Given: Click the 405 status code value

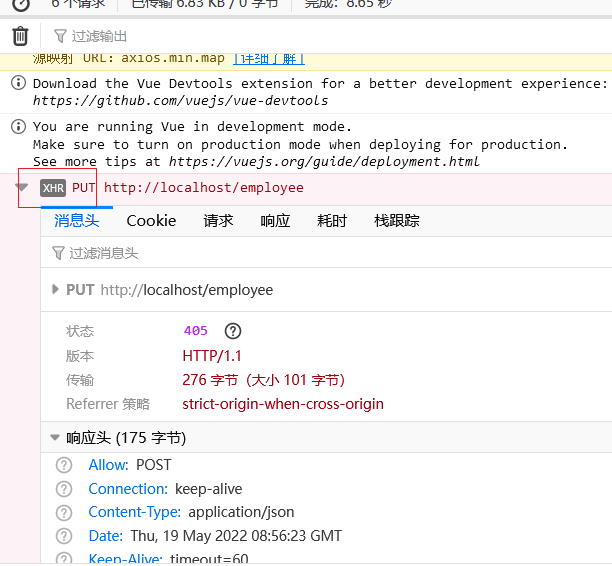Looking at the screenshot, I should point(196,331).
